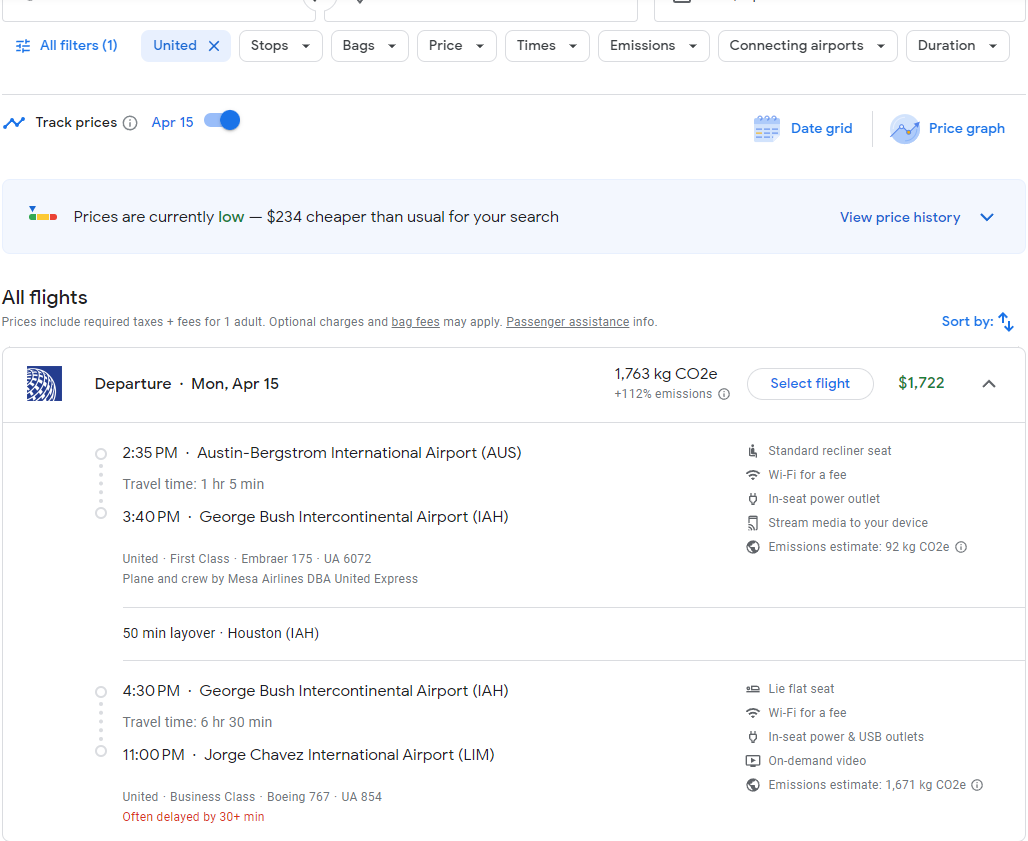Remove the United airline filter

coord(214,46)
